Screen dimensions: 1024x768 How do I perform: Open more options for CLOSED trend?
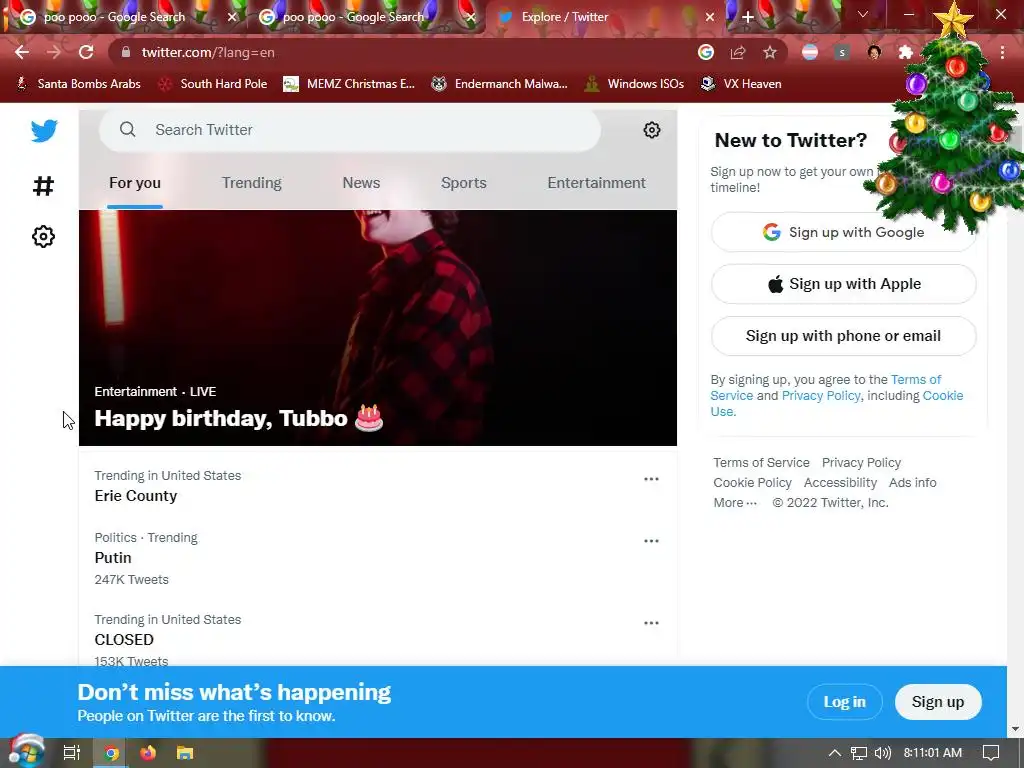pos(651,623)
